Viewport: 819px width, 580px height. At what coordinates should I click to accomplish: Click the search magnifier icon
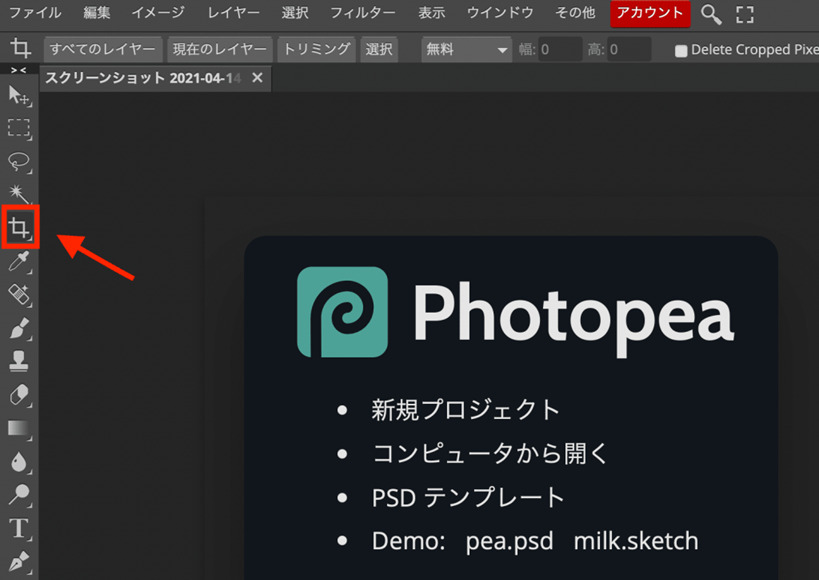711,15
